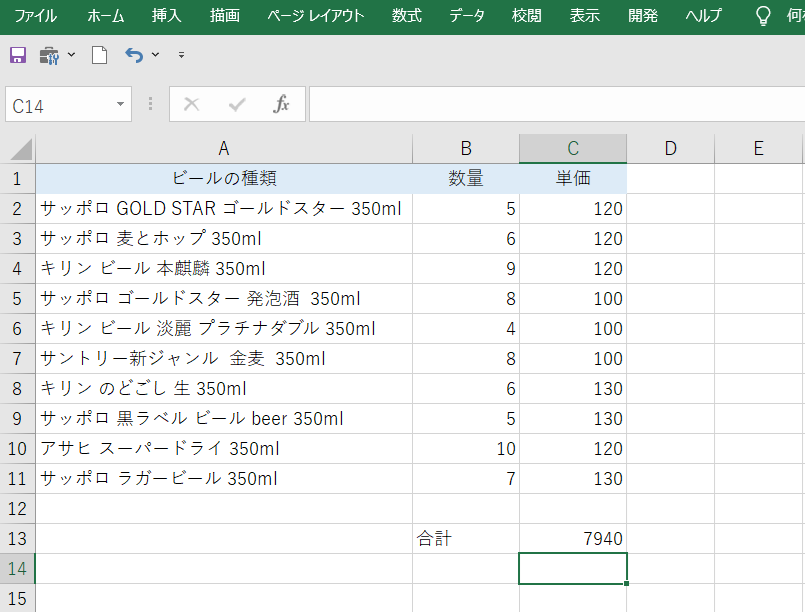Click the New blank document icon
Viewport: 805px width, 612px height.
[98, 55]
